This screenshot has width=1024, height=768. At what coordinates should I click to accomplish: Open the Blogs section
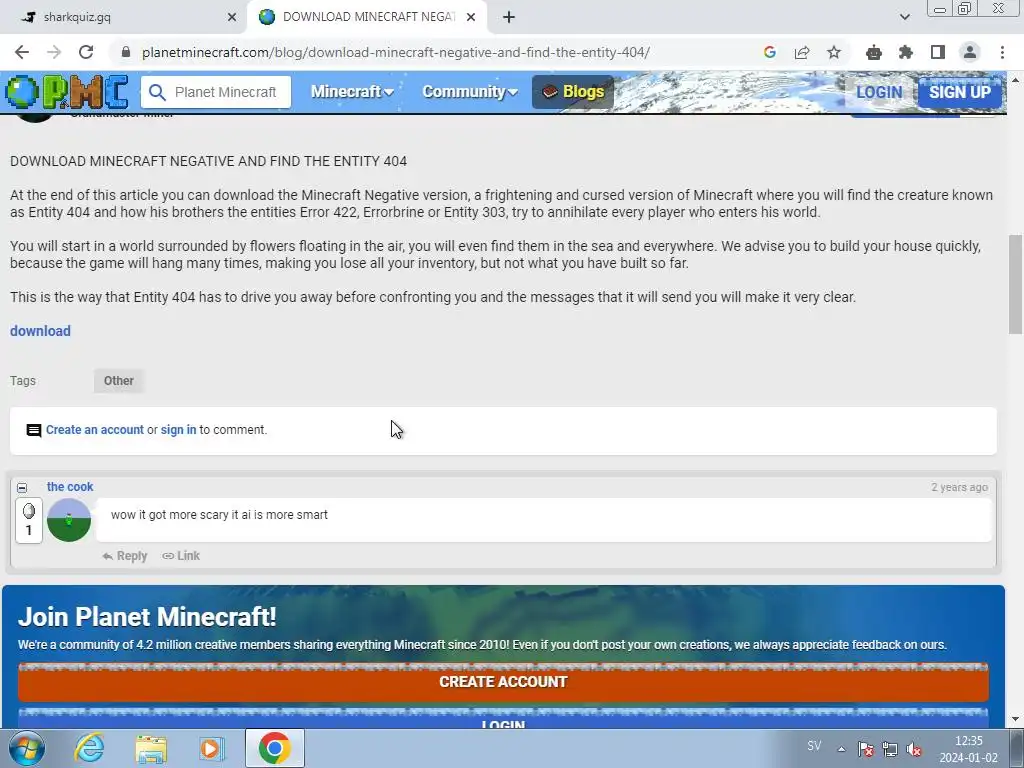(573, 92)
